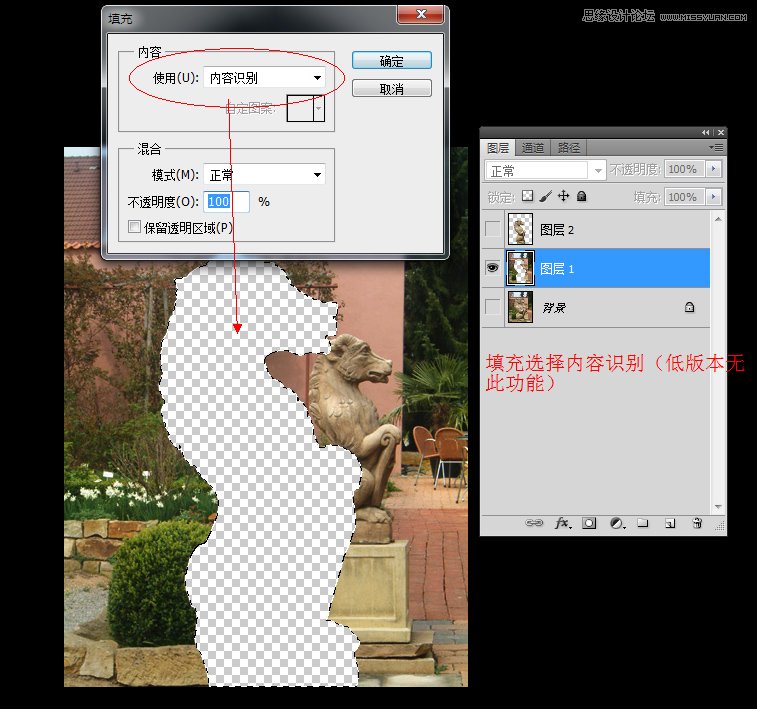Click the custom pattern swatch
Screen dimensions: 757x709
(300, 108)
